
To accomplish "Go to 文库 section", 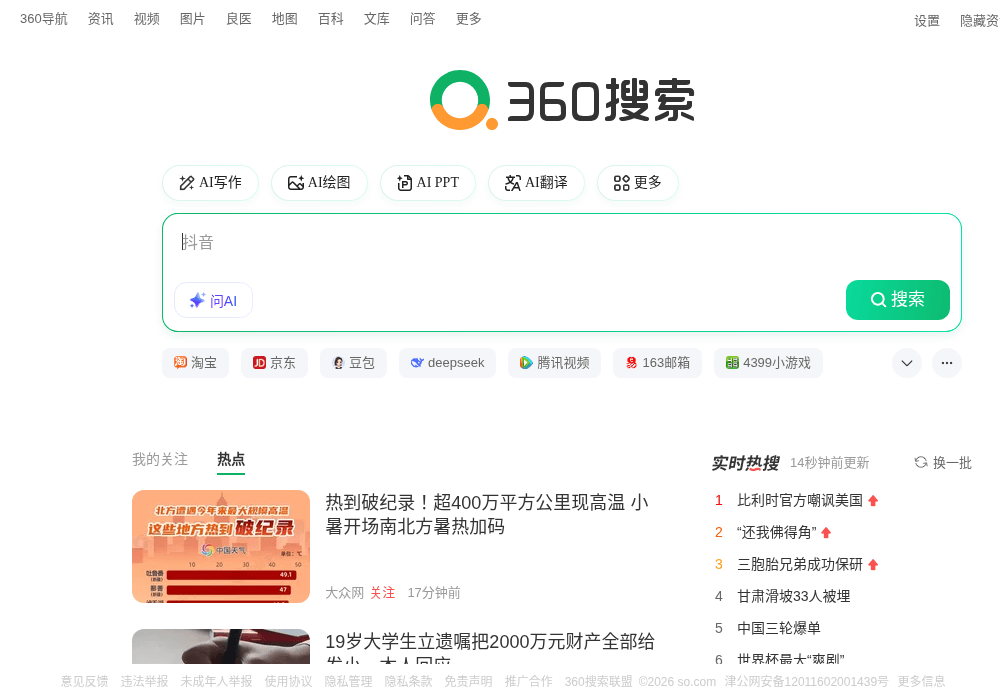I will click(x=376, y=19).
